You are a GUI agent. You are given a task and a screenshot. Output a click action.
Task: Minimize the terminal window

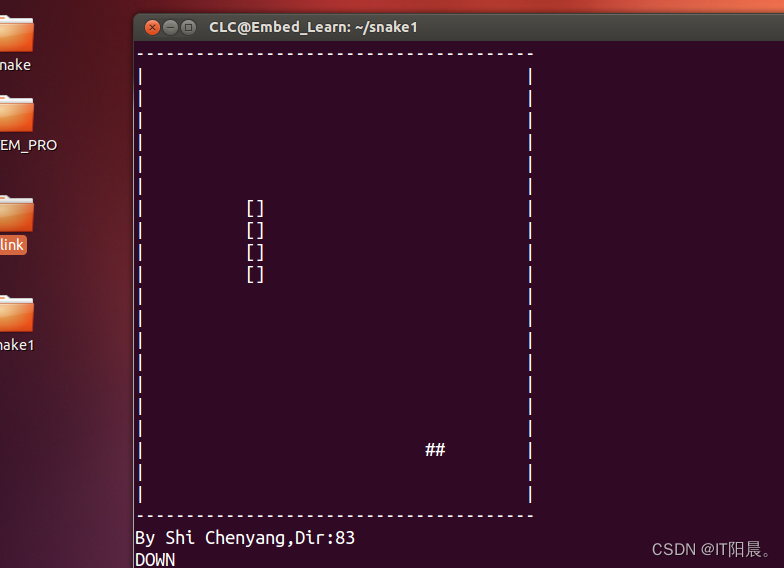tap(170, 27)
